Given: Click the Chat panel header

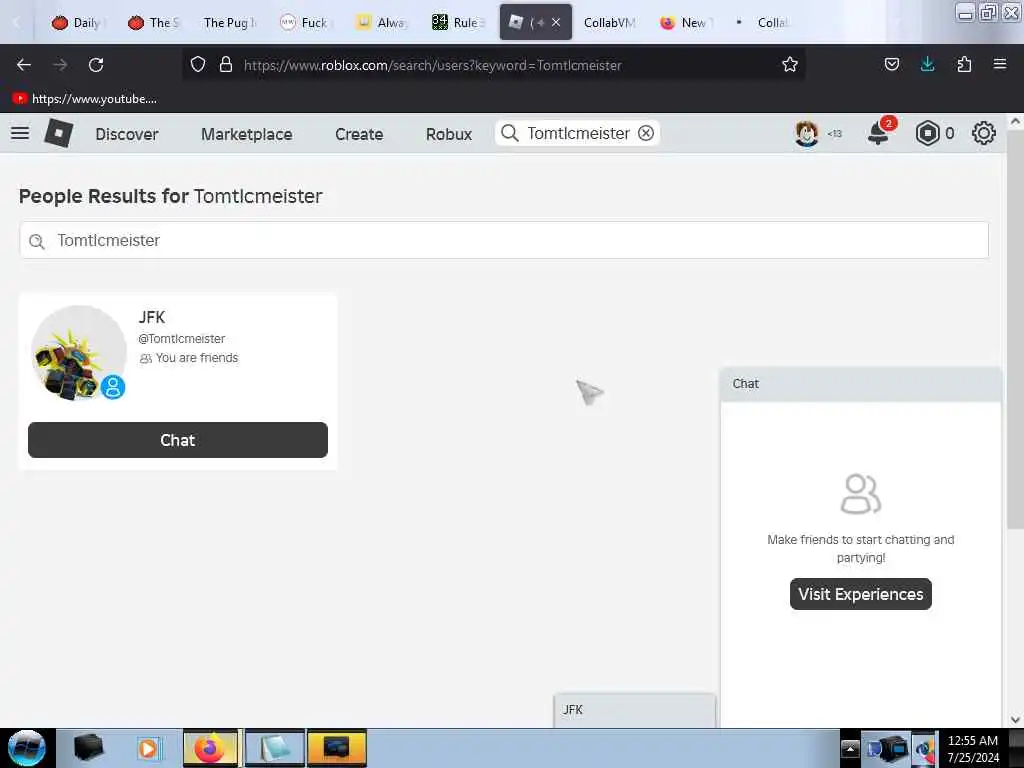Looking at the screenshot, I should (861, 384).
